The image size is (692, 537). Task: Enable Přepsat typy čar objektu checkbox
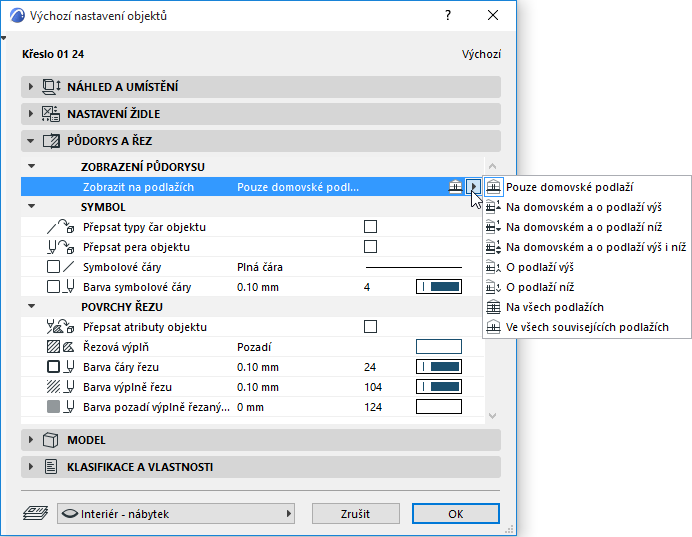coord(370,227)
